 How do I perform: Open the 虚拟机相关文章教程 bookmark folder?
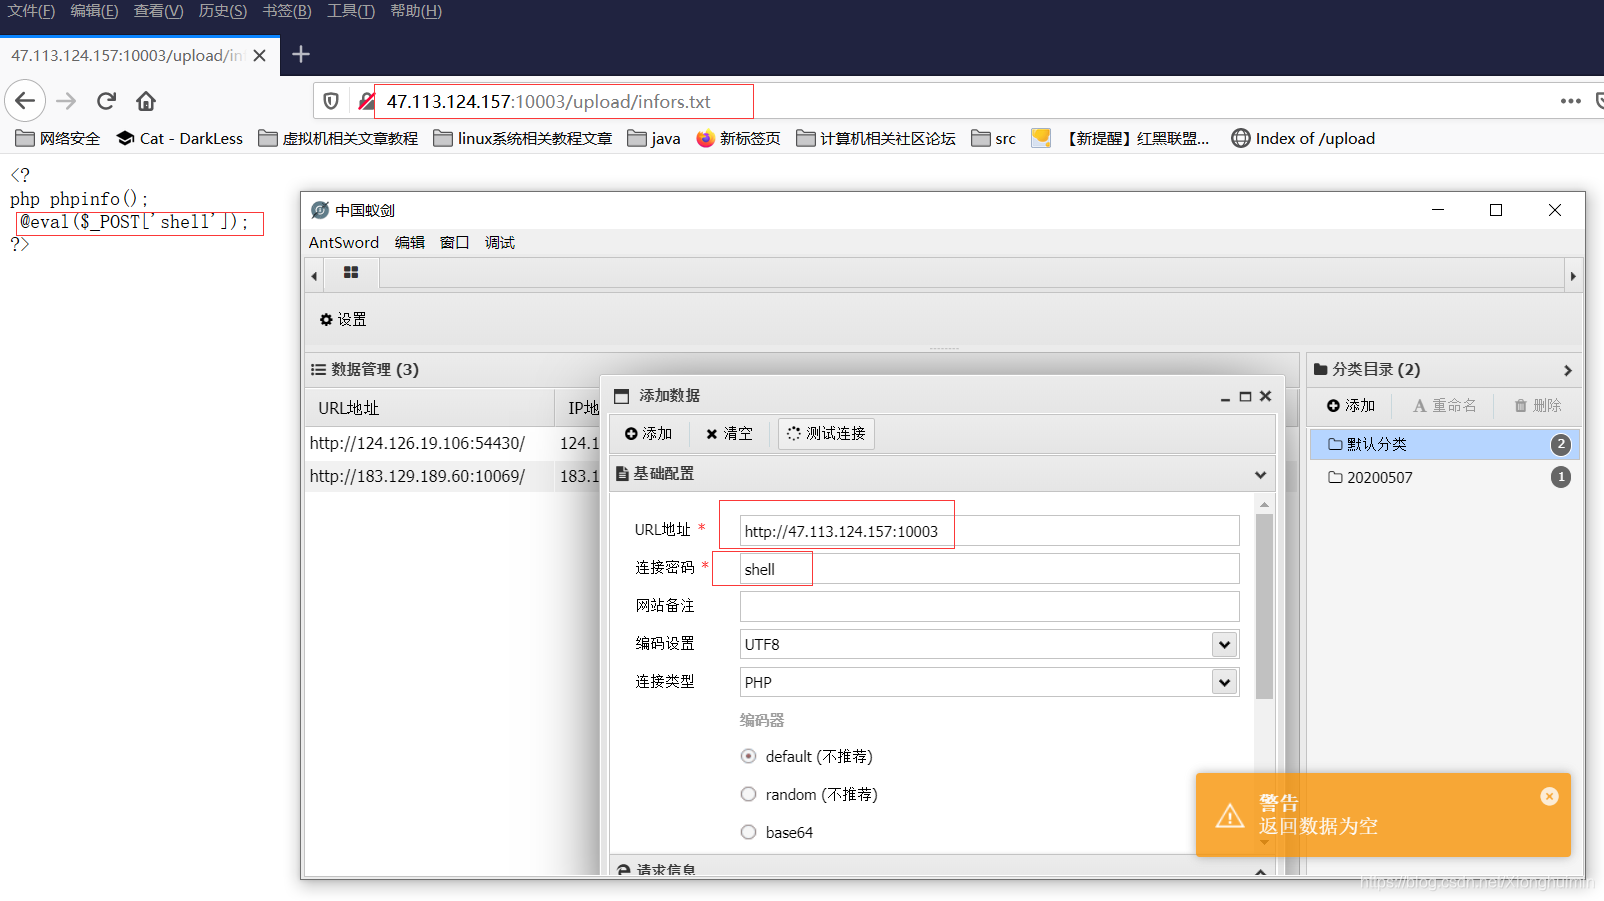coord(338,138)
